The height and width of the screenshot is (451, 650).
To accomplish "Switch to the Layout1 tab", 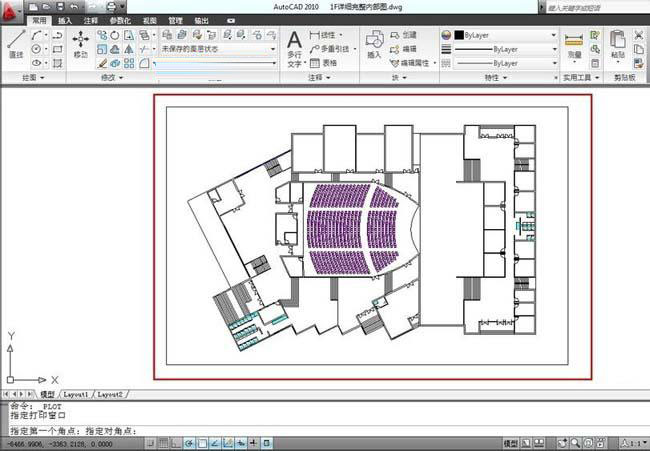I will pos(76,394).
